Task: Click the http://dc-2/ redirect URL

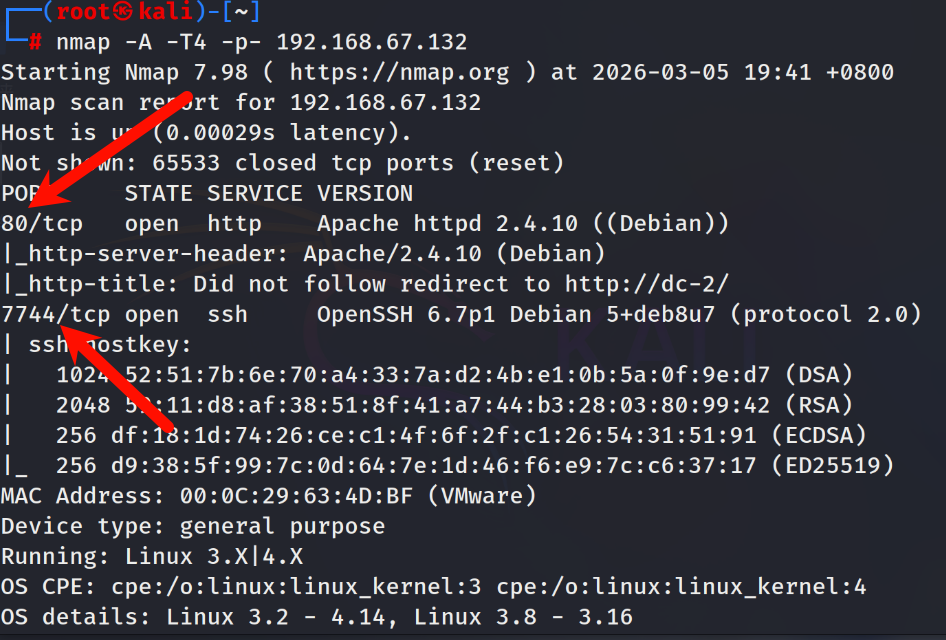Action: (x=647, y=284)
